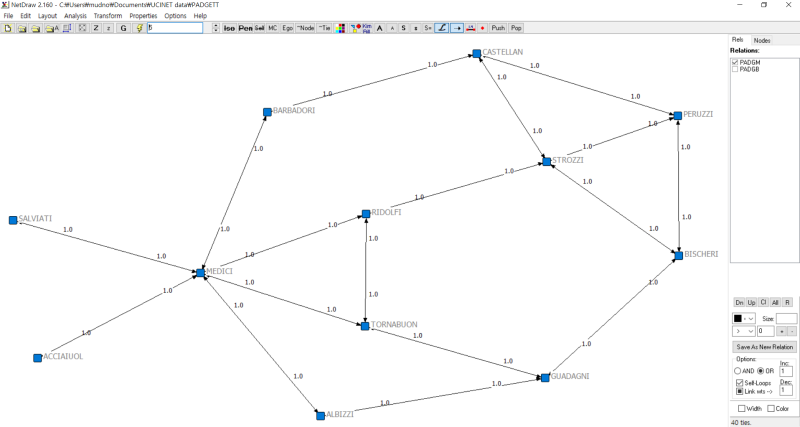Click the small z zoom icon
800x427 pixels.
(x=108, y=28)
